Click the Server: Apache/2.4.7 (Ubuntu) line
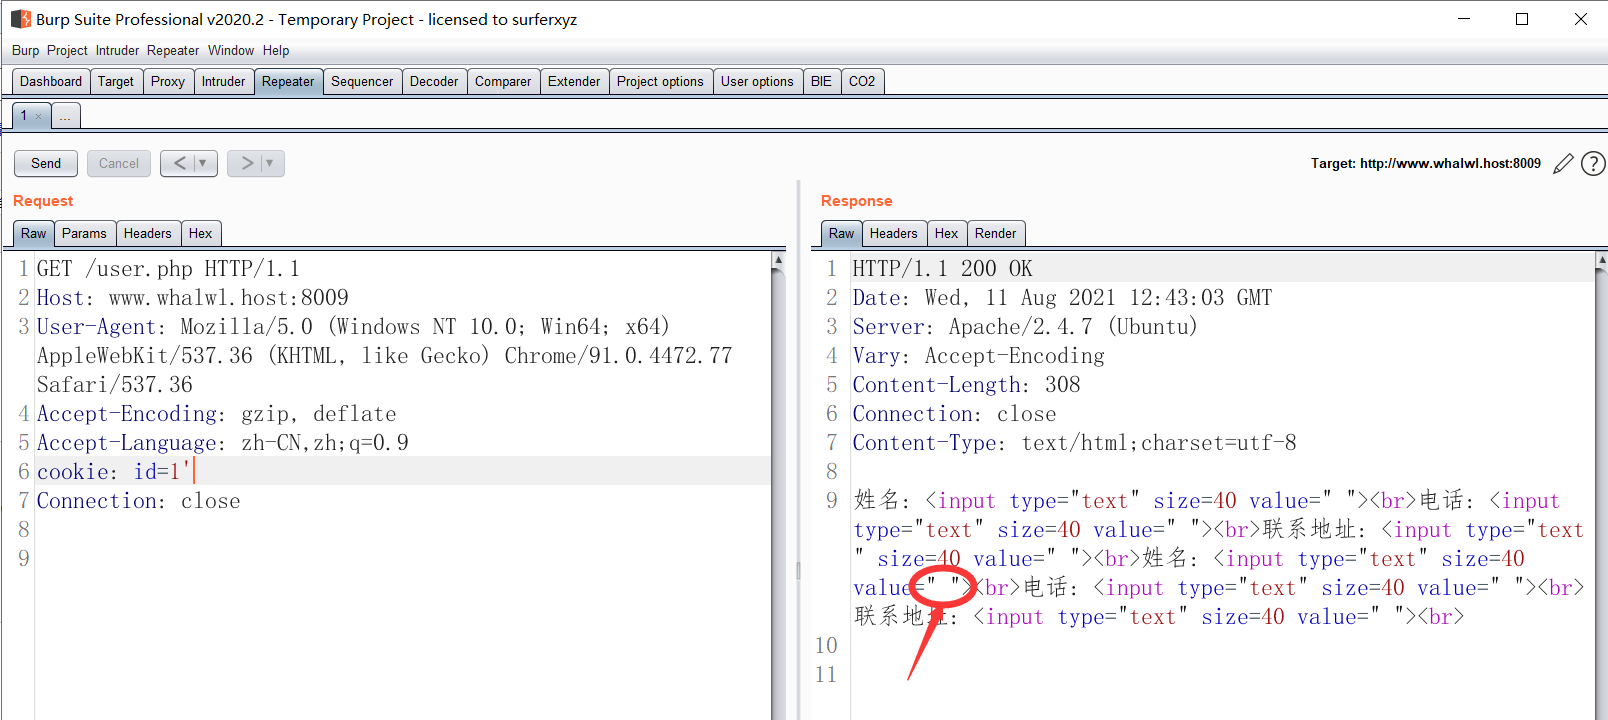 [1025, 327]
